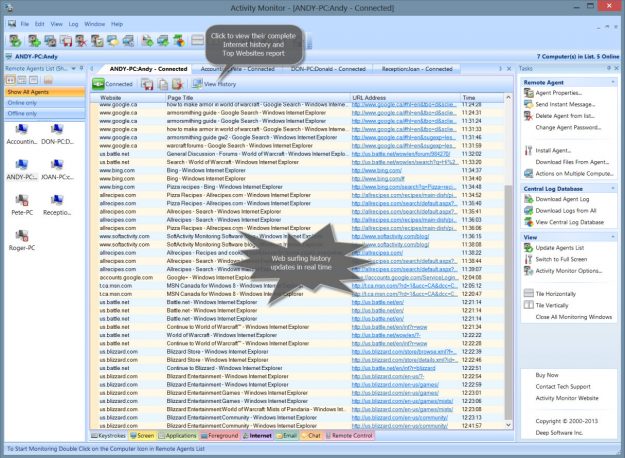The height and width of the screenshot is (458, 625).
Task: Click the Tile Horizontally icon
Action: (528, 293)
